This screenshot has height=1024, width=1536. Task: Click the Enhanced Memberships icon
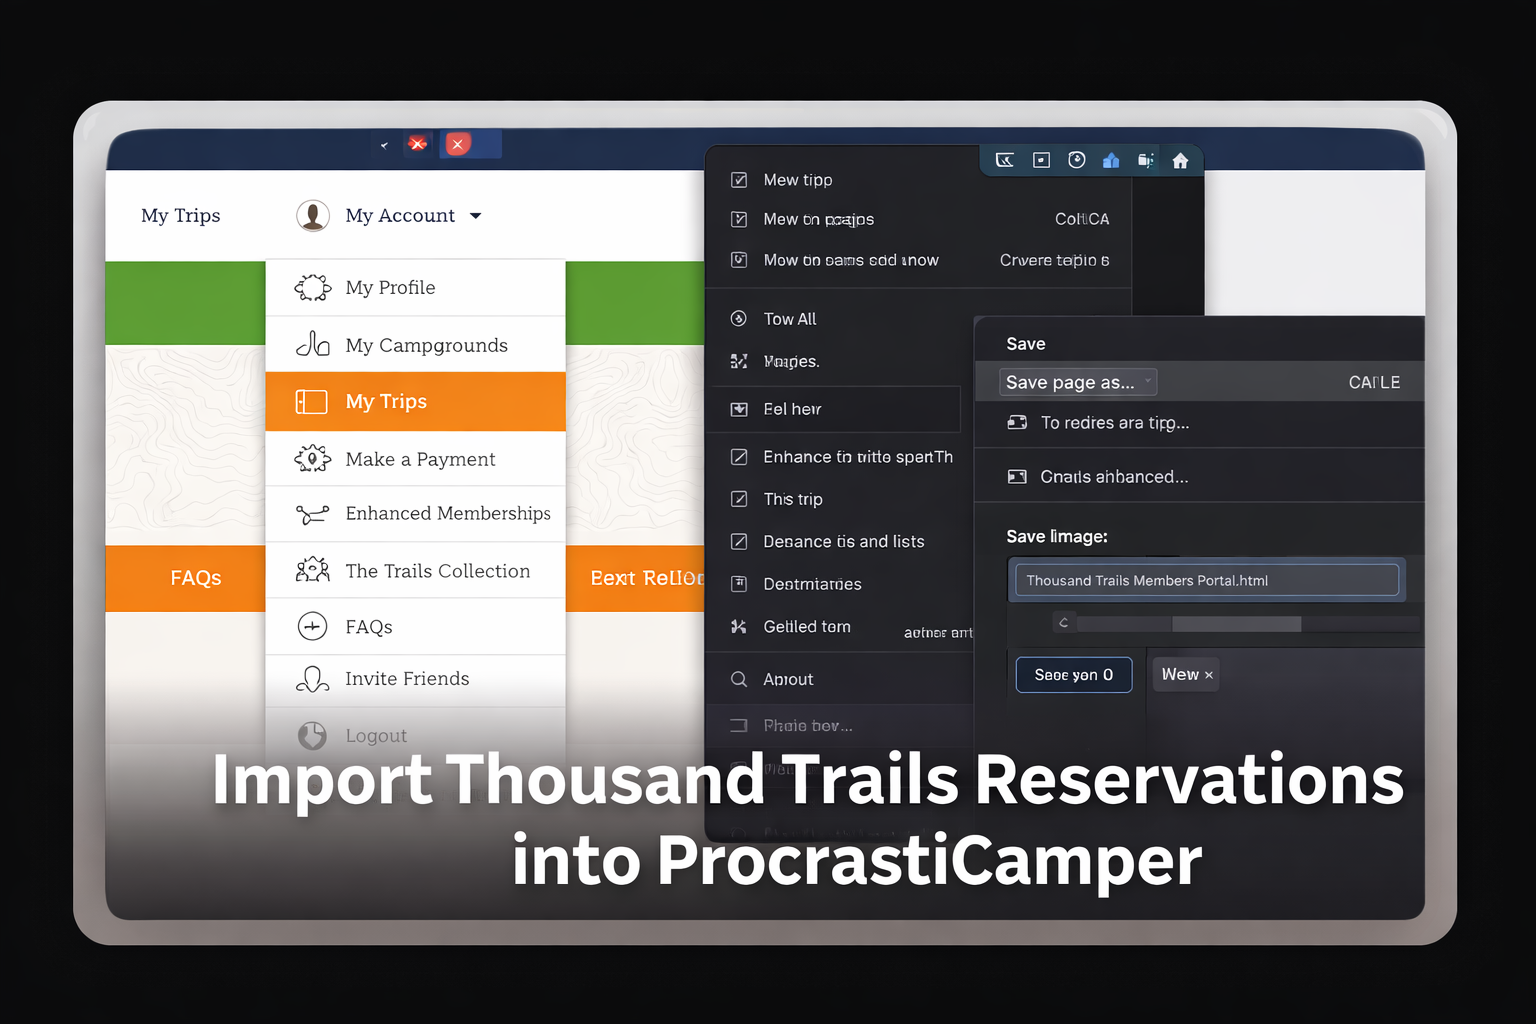(x=312, y=515)
